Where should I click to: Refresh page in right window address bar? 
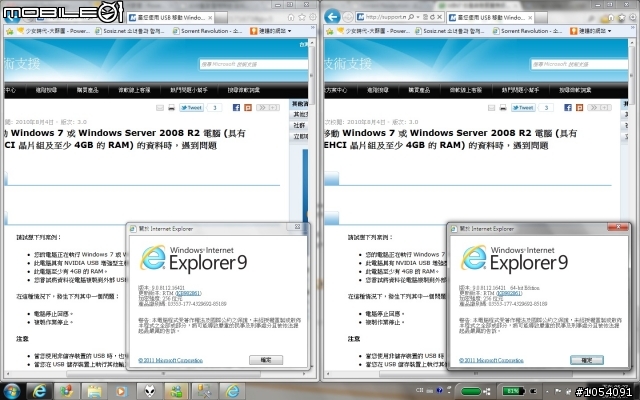pos(432,17)
